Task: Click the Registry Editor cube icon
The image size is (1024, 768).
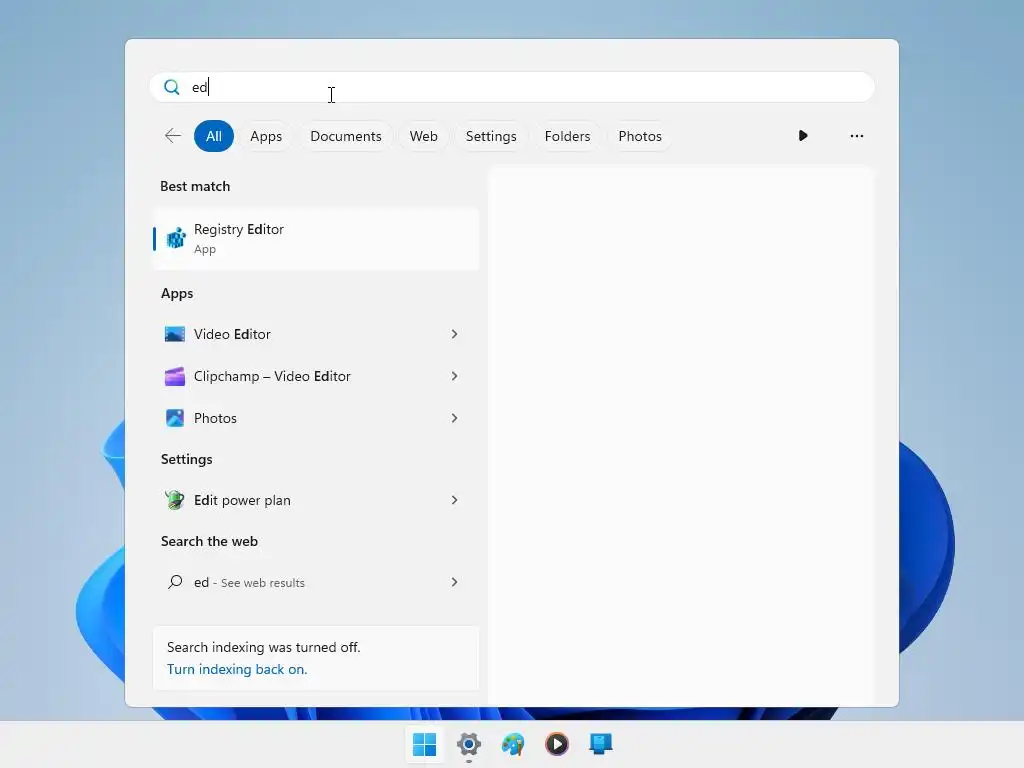Action: point(175,238)
